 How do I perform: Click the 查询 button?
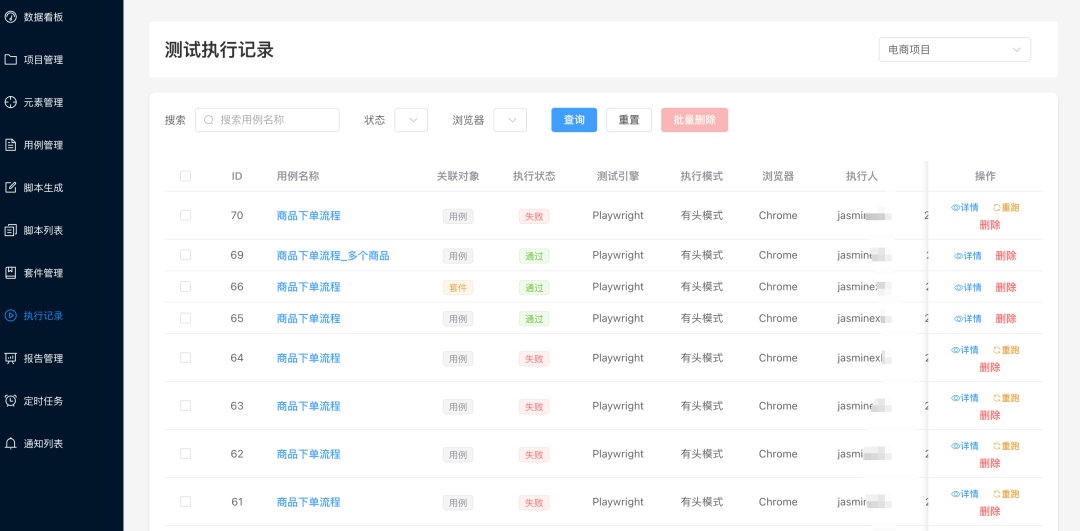click(574, 120)
